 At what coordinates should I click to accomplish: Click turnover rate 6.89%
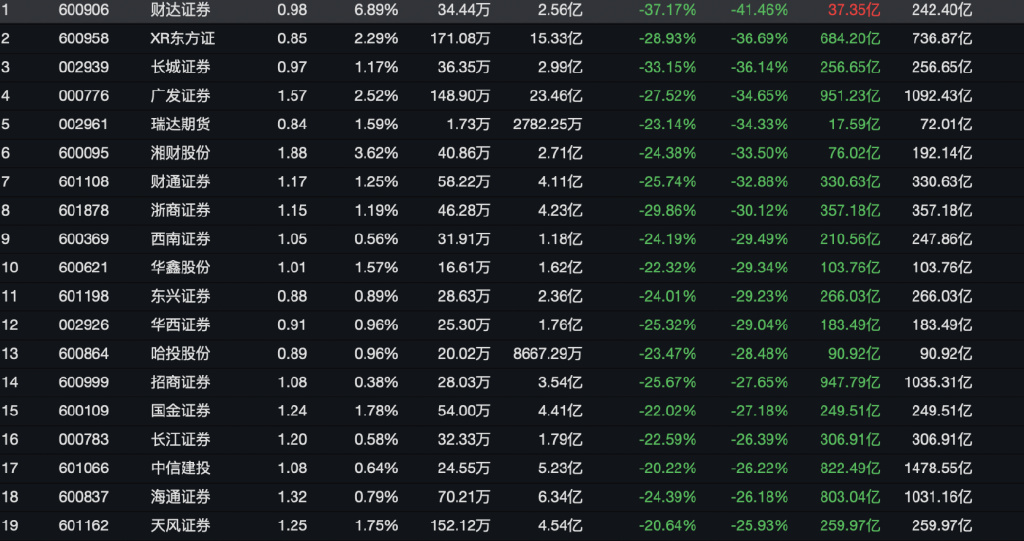click(376, 10)
